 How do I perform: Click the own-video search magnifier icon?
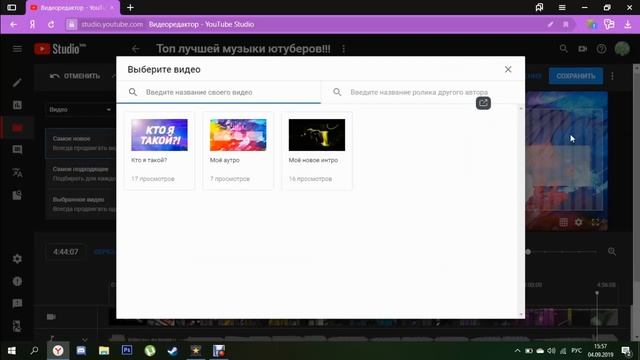coord(133,92)
